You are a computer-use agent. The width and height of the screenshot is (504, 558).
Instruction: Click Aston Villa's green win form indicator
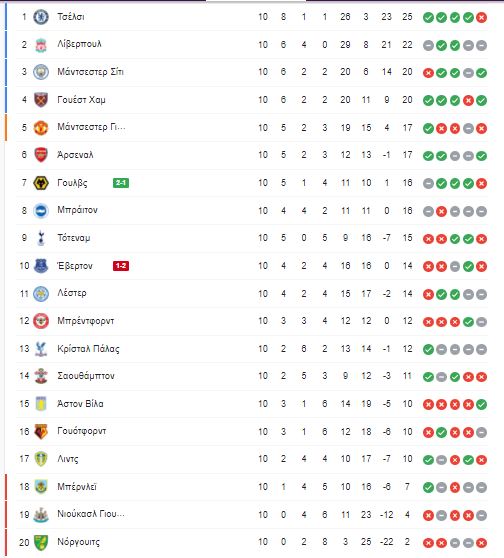(481, 405)
